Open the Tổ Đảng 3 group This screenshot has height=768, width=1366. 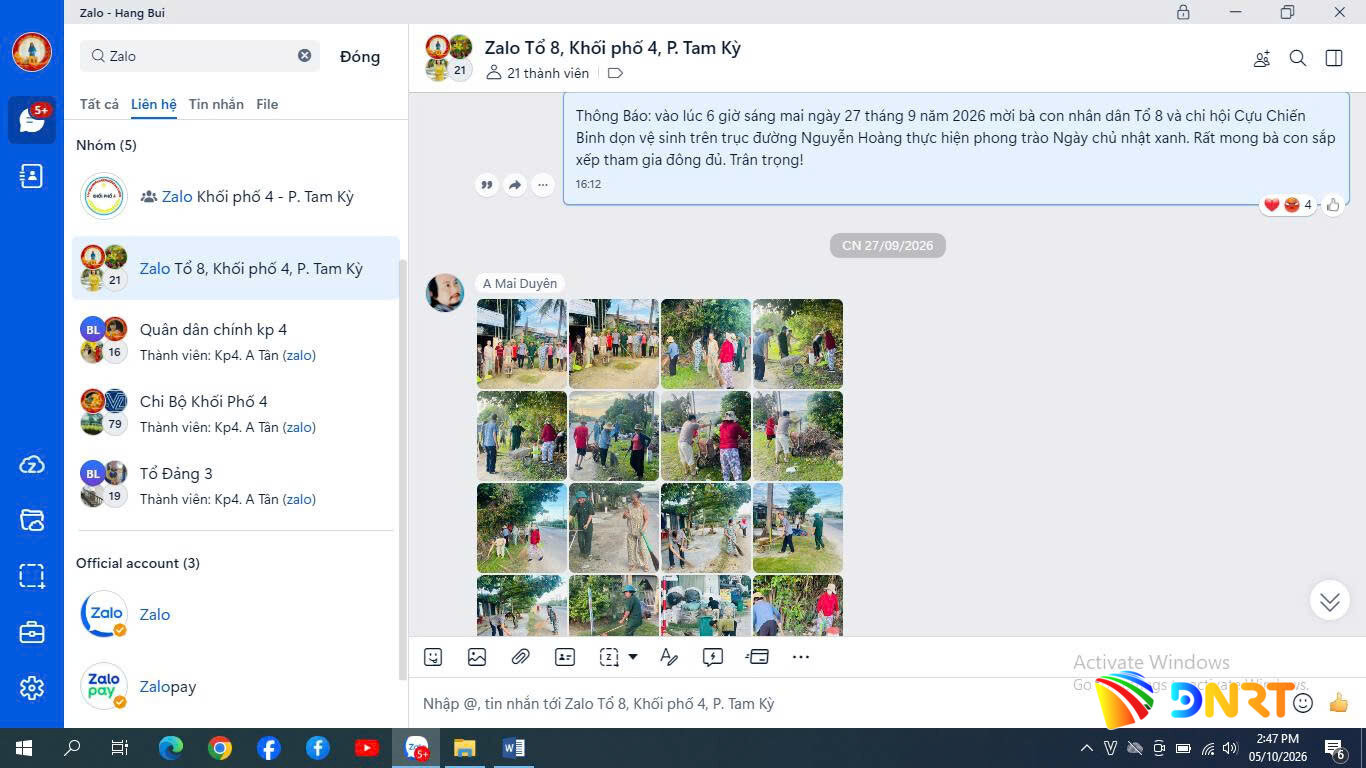[236, 484]
